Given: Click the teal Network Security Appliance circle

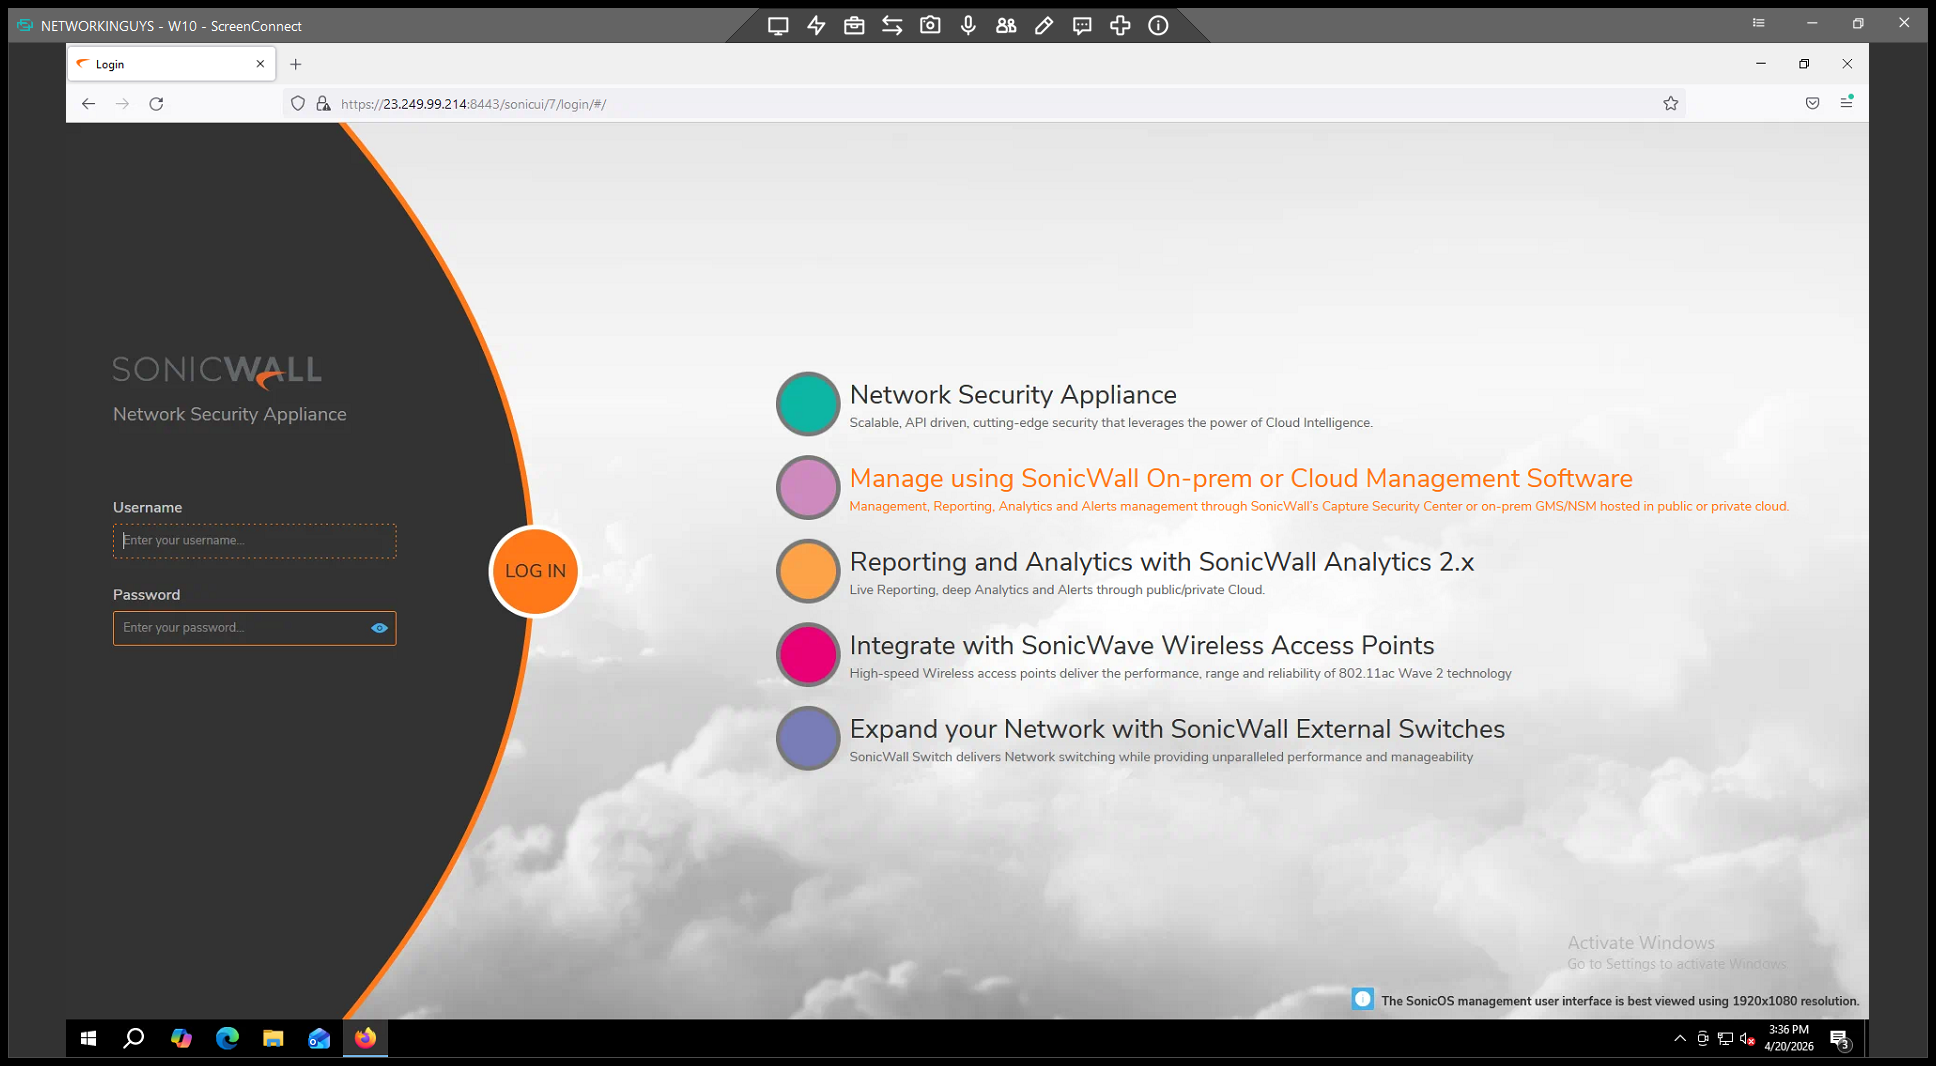Looking at the screenshot, I should tap(807, 404).
